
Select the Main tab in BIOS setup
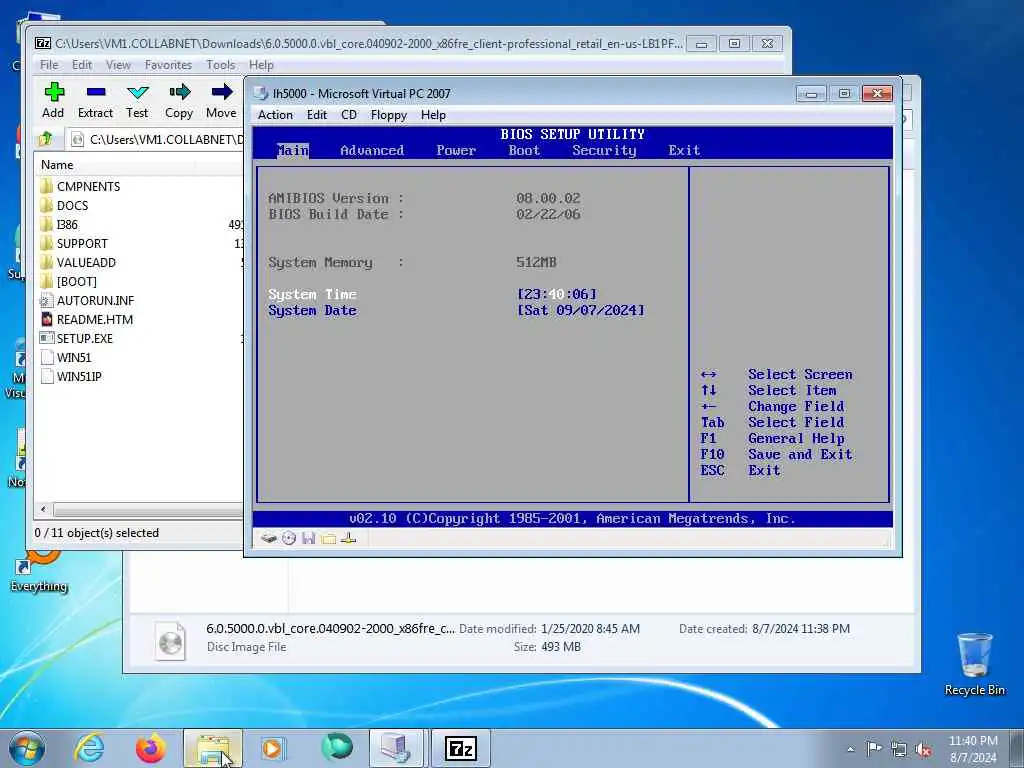(293, 150)
